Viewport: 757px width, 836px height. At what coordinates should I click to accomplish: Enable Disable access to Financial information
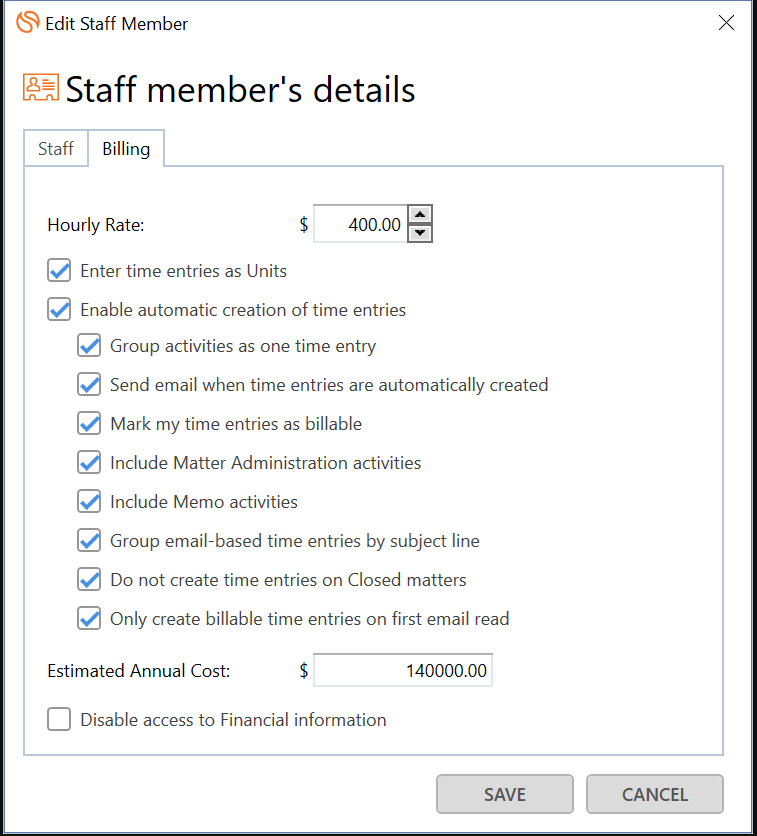tap(59, 719)
